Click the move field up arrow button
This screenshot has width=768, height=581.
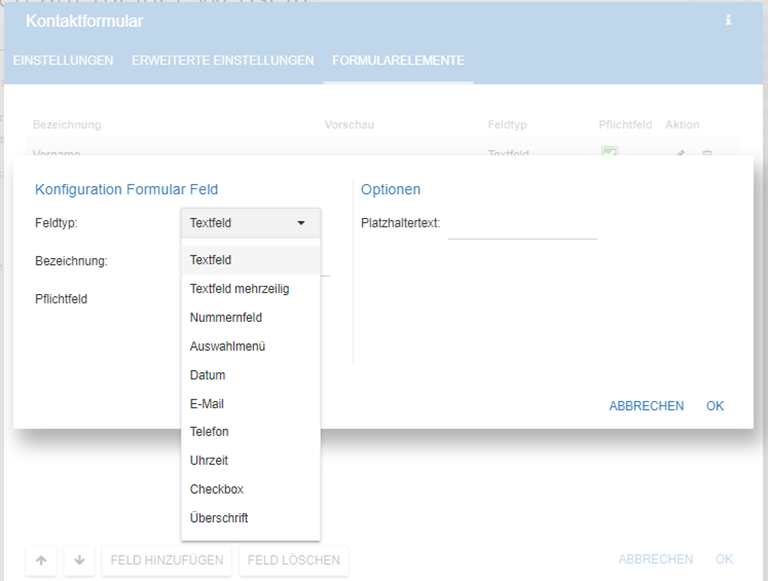coord(40,560)
